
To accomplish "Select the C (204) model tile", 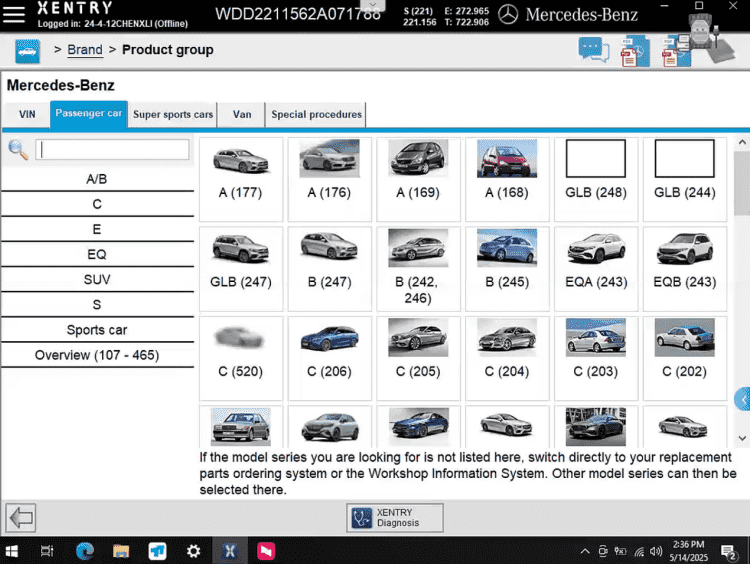I will click(507, 359).
